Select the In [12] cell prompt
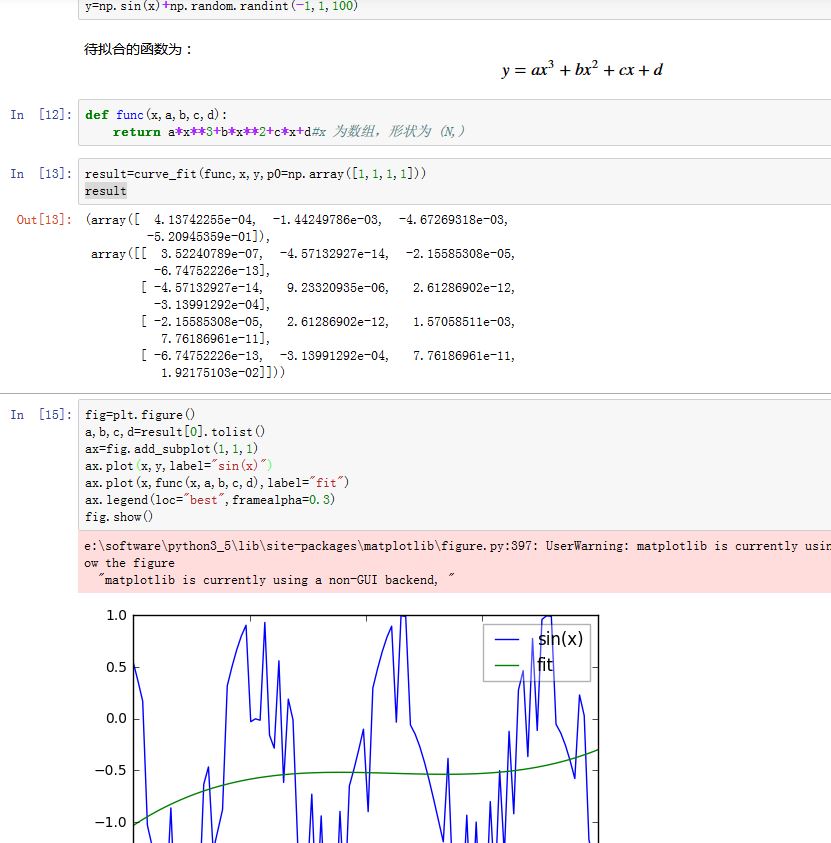The image size is (831, 843). [40, 115]
